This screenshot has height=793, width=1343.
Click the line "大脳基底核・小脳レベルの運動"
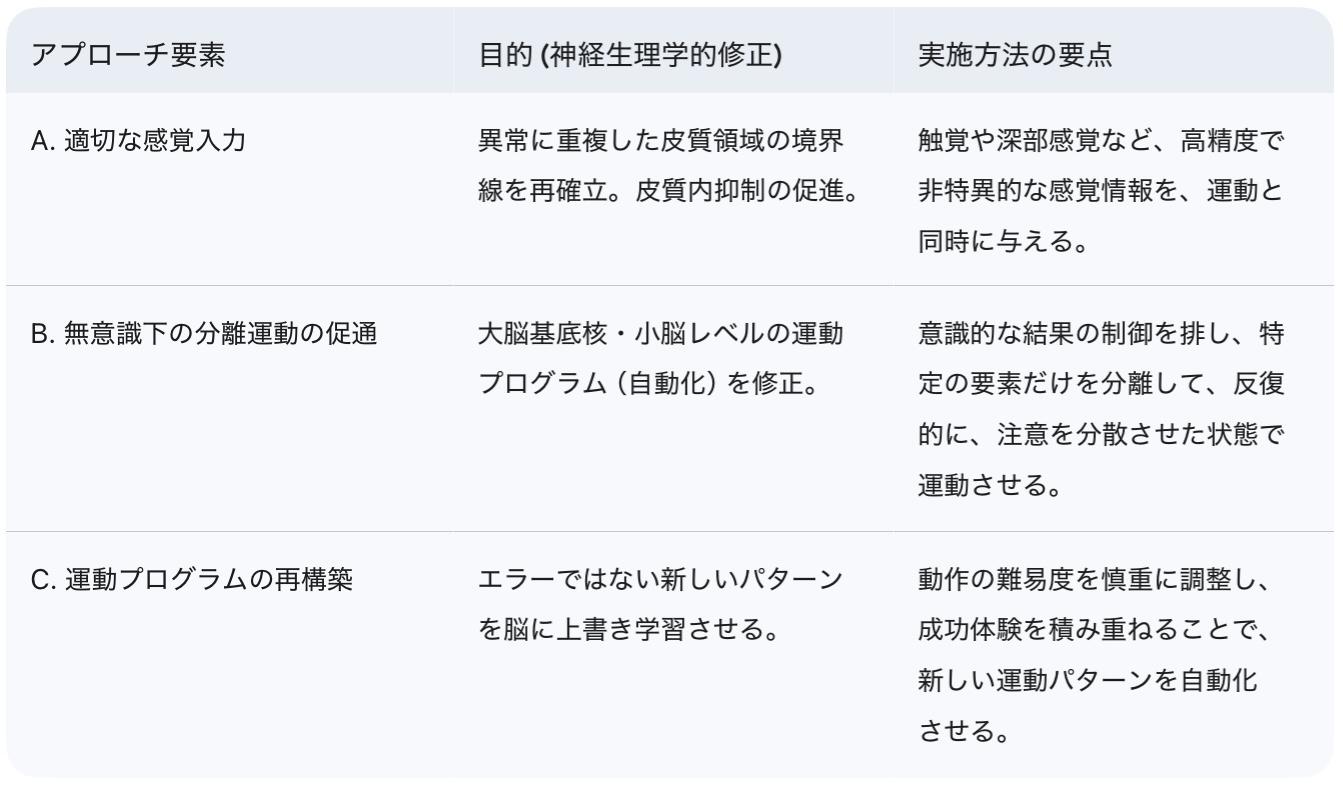pyautogui.click(x=660, y=335)
